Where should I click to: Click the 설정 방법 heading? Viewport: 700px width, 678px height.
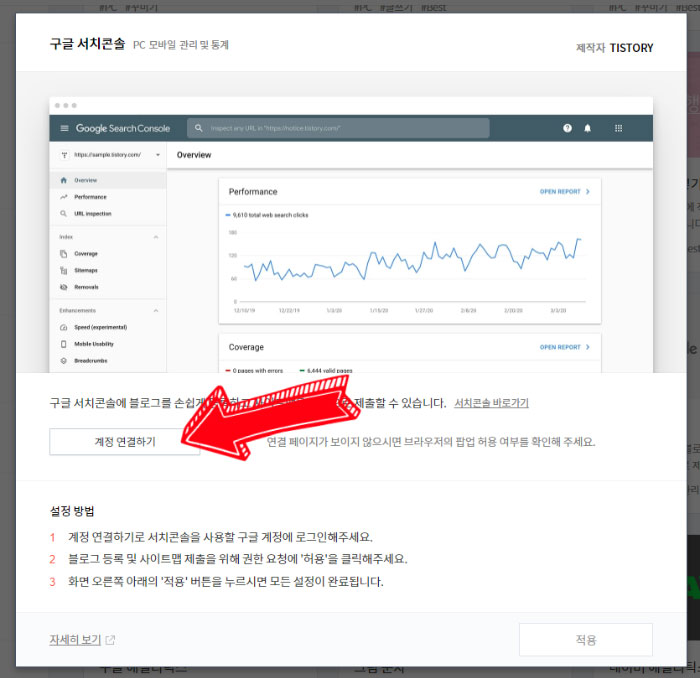pos(72,511)
